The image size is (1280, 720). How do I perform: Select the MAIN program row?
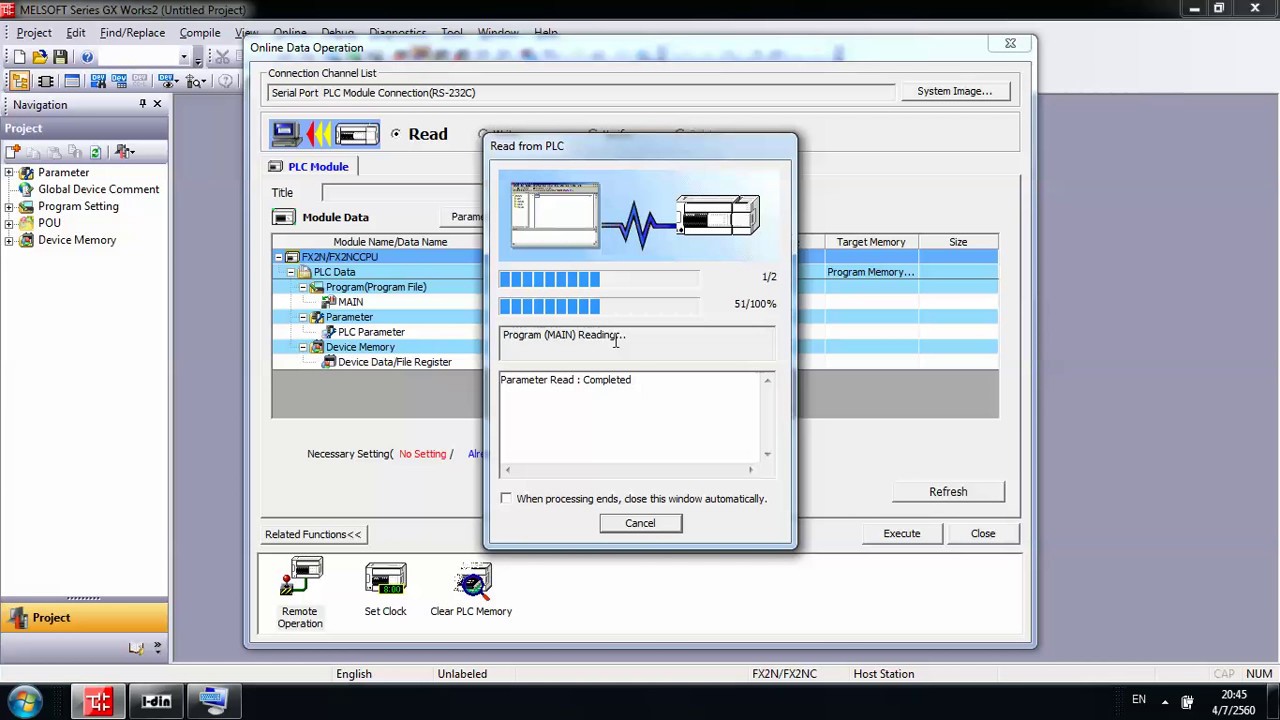[x=377, y=302]
